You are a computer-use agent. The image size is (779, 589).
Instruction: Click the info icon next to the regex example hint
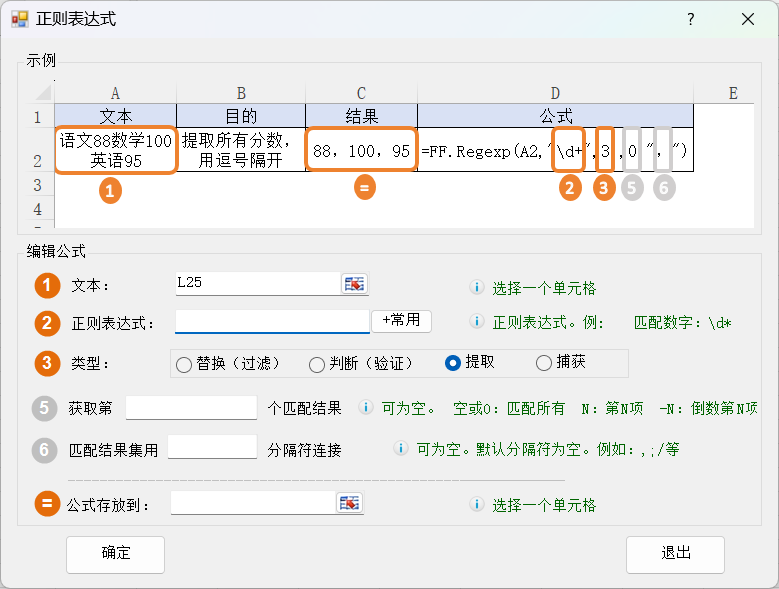point(477,322)
